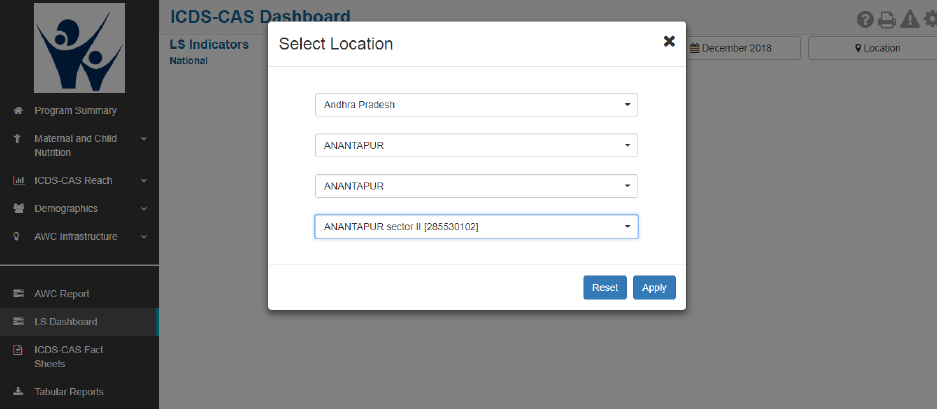Open the AWC Report page
The width and height of the screenshot is (937, 409).
(x=62, y=294)
